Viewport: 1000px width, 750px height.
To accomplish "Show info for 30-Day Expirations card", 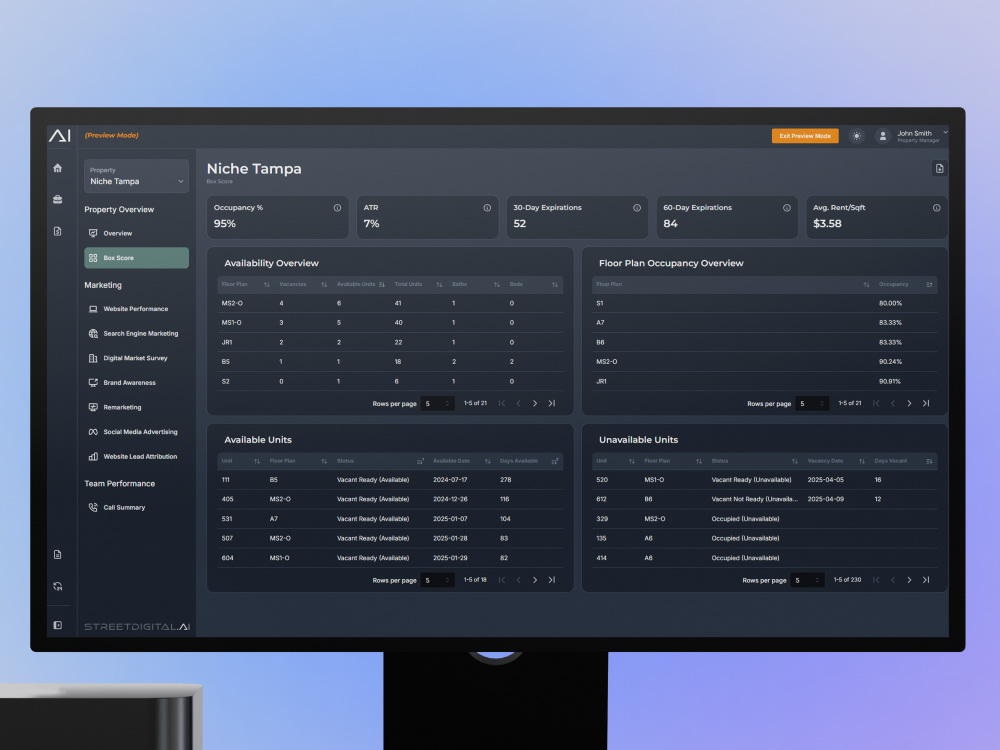I will coord(636,208).
